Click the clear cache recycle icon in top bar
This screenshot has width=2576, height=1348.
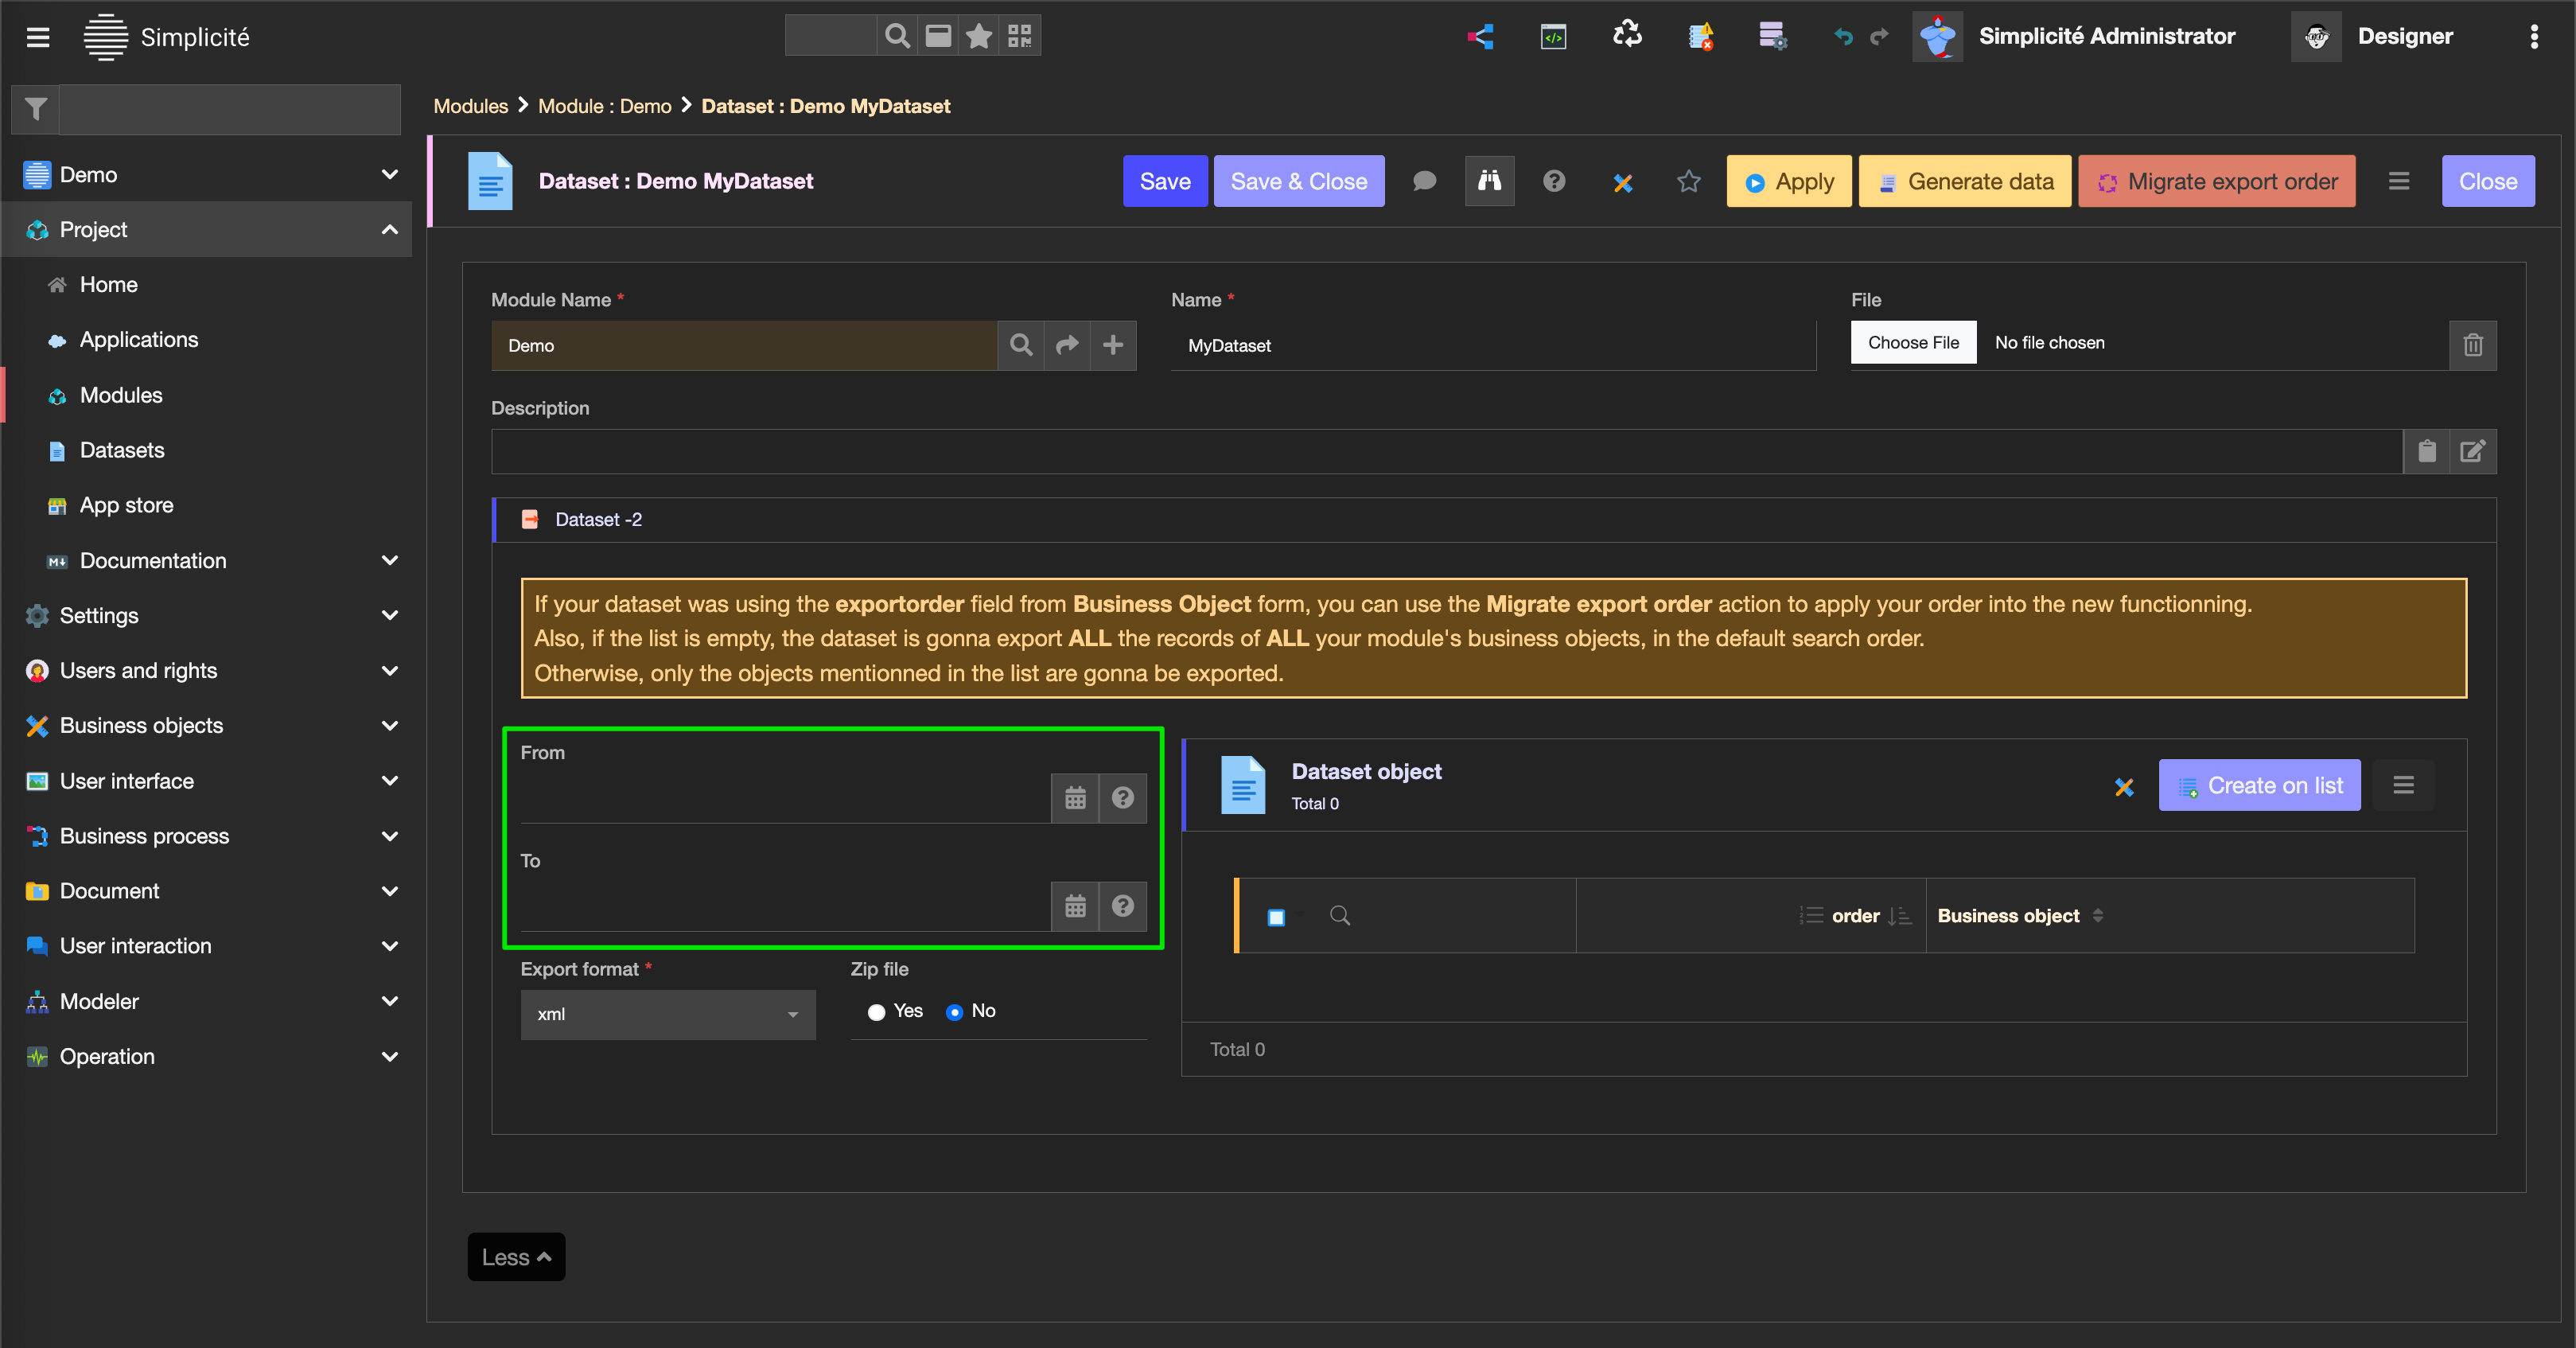pyautogui.click(x=1627, y=36)
